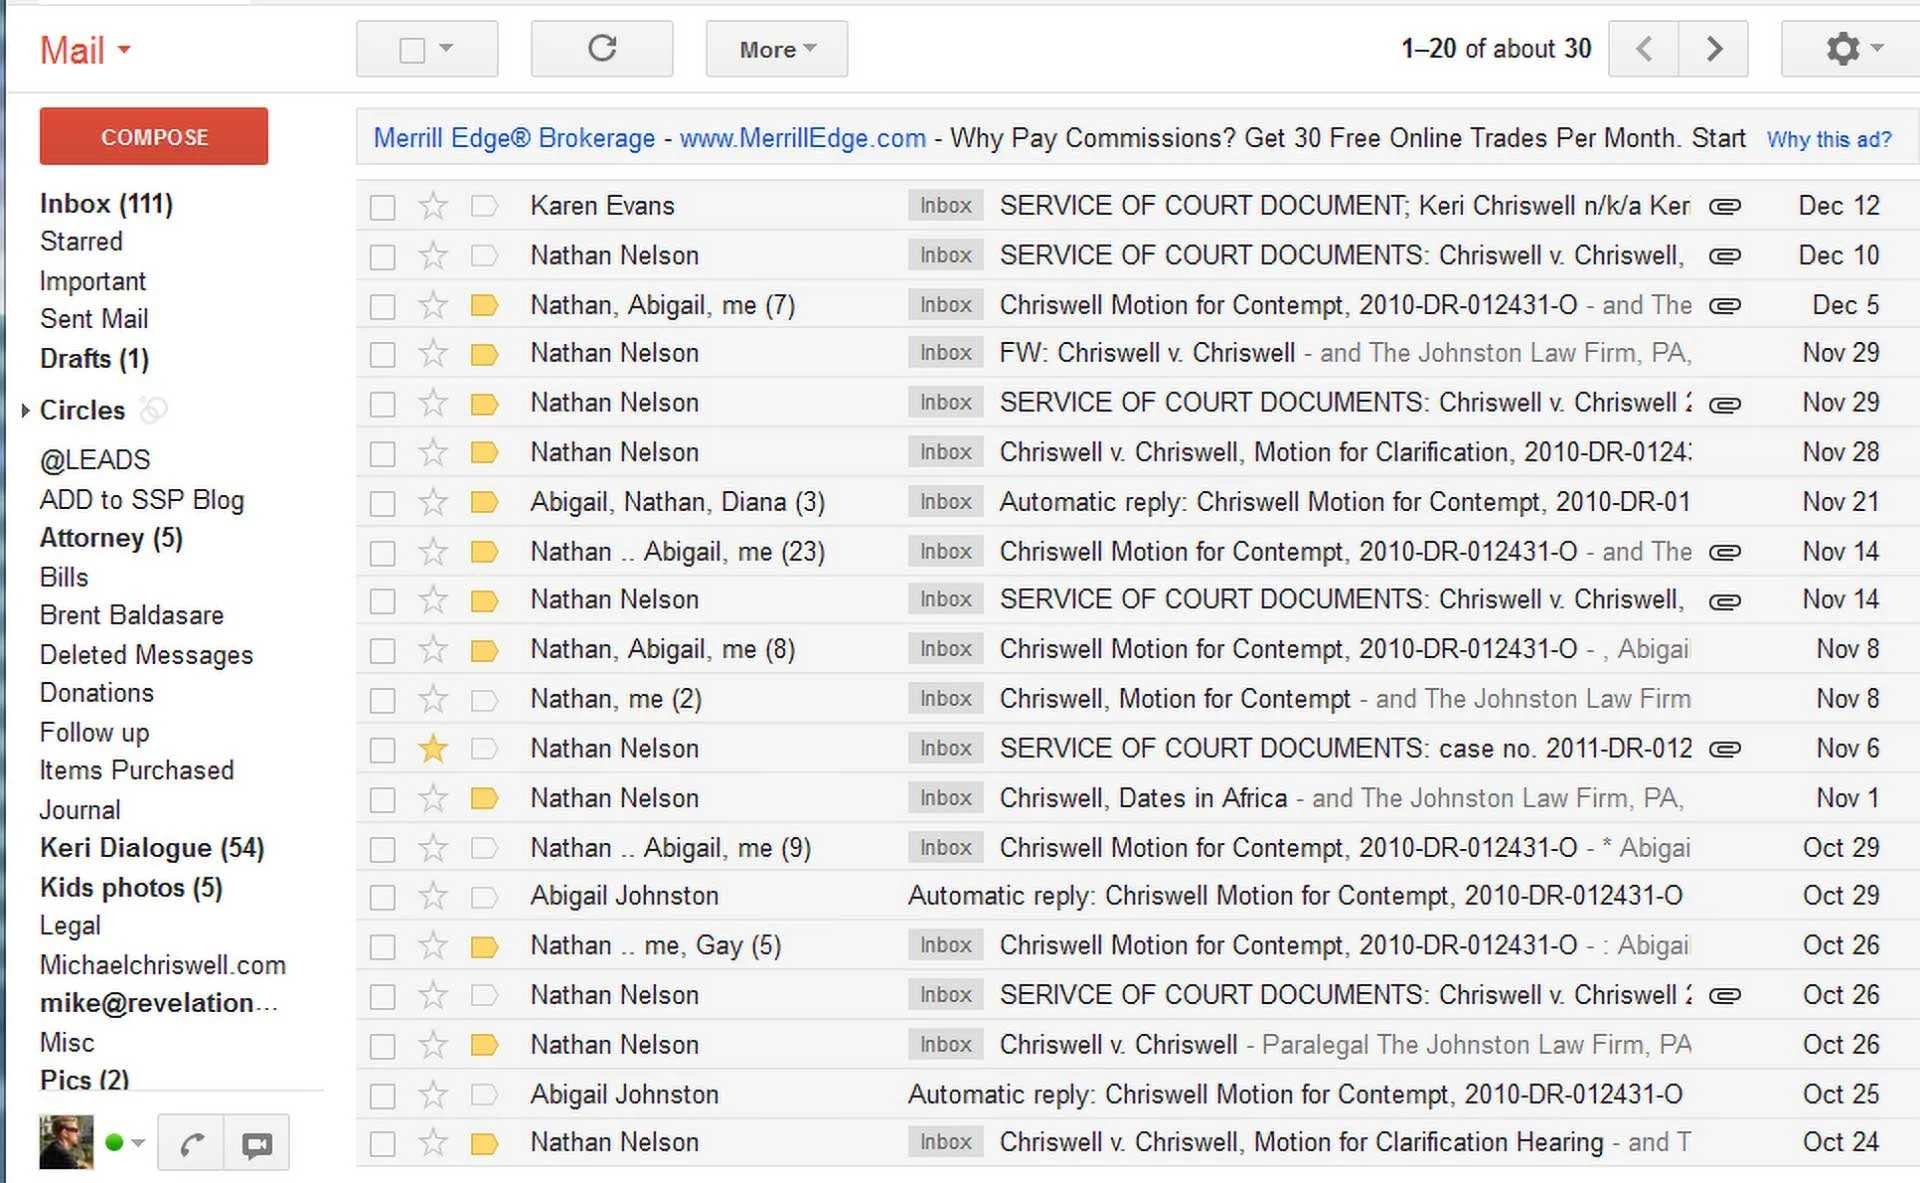Image resolution: width=1920 pixels, height=1183 pixels.
Task: Click the refresh mail icon
Action: pos(601,49)
